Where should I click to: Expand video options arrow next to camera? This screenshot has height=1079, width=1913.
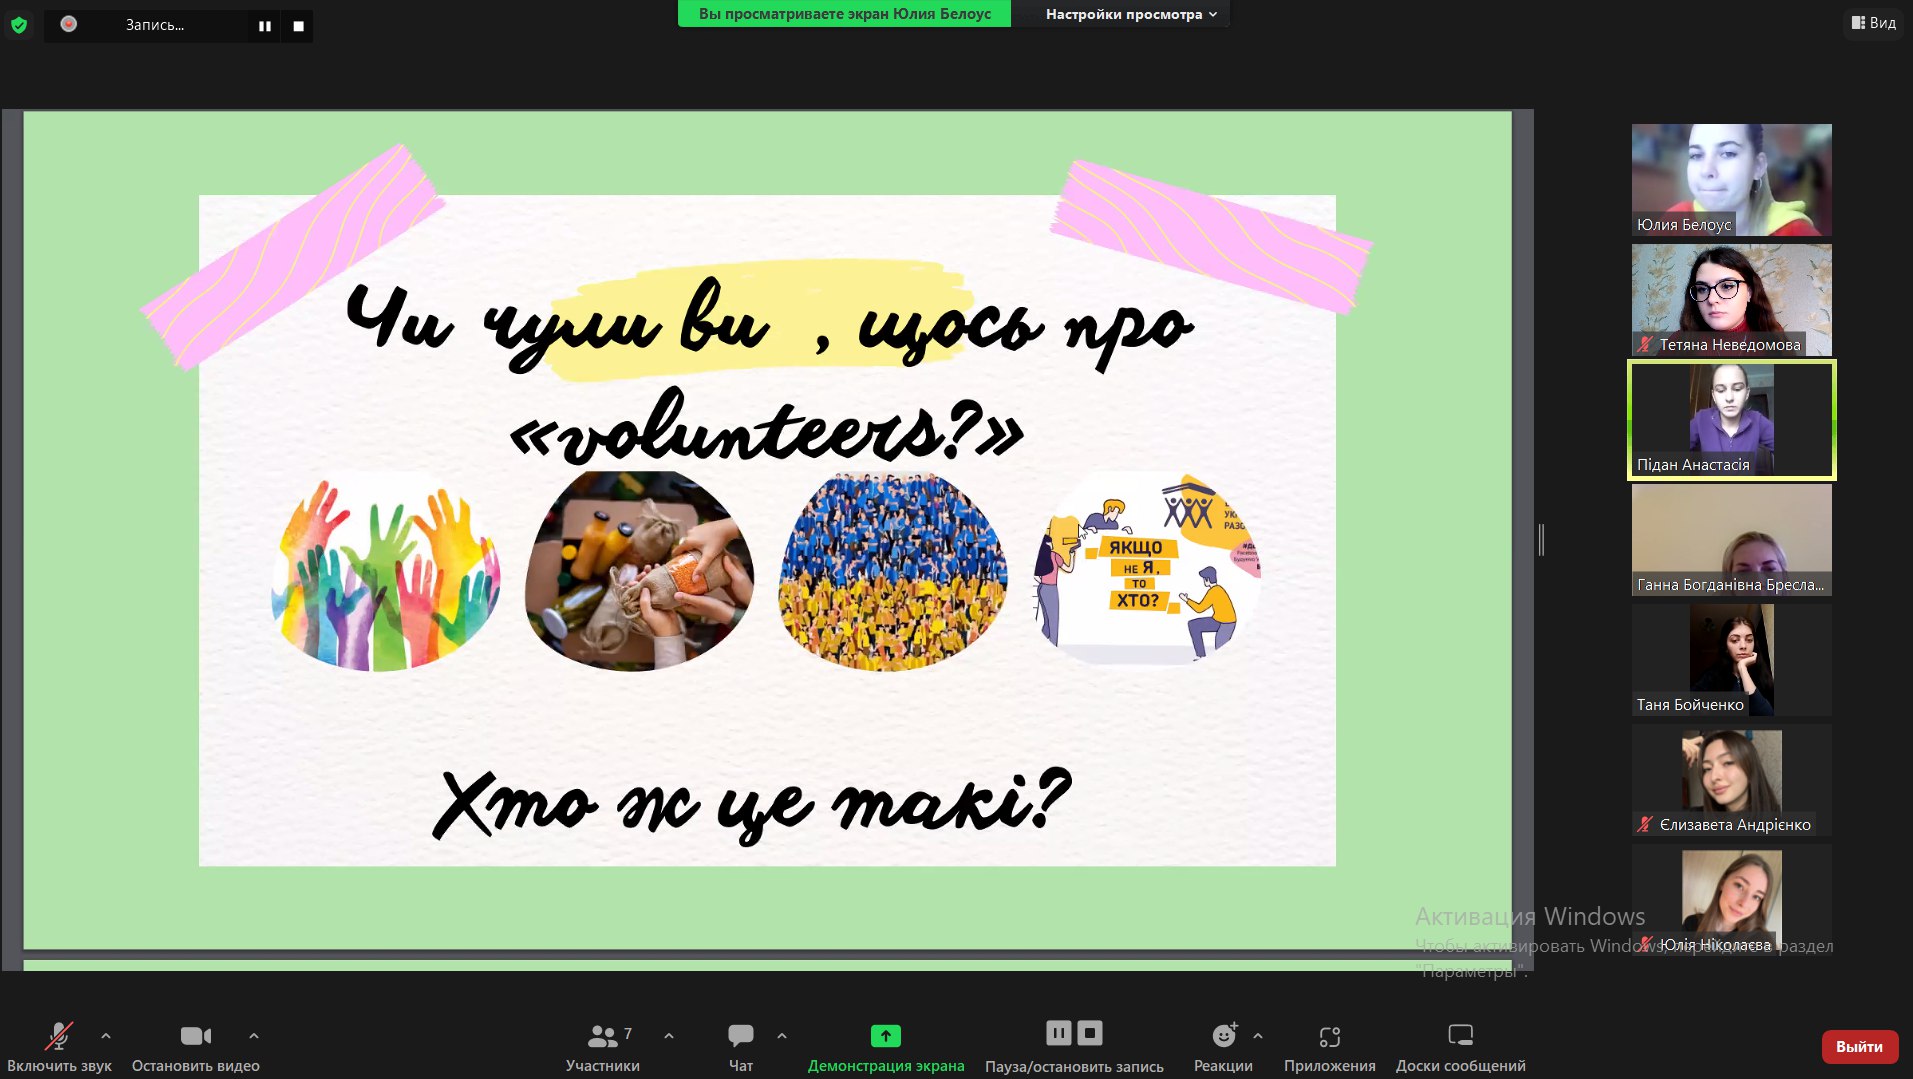point(254,1036)
